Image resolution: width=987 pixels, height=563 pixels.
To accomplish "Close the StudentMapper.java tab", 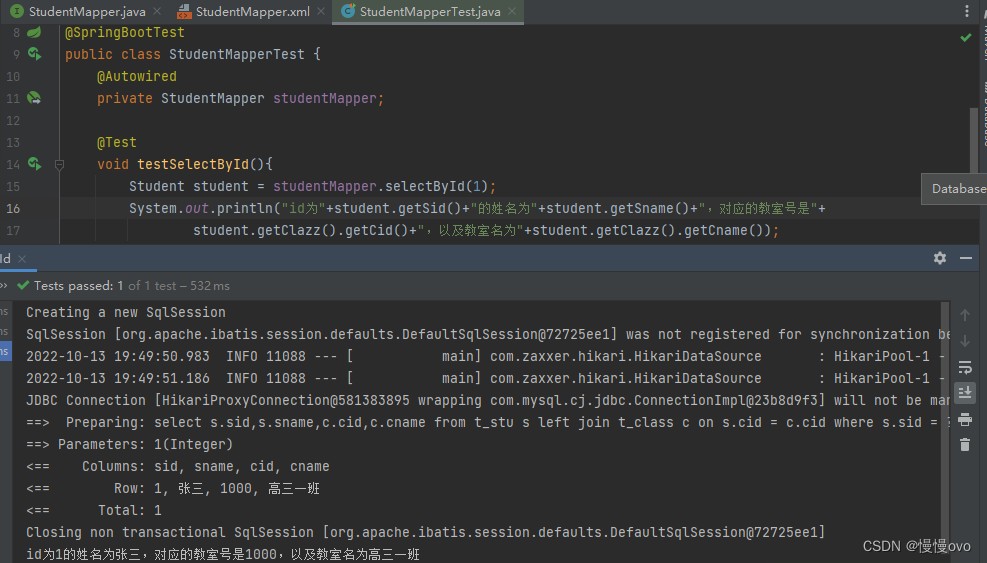I will (x=157, y=11).
